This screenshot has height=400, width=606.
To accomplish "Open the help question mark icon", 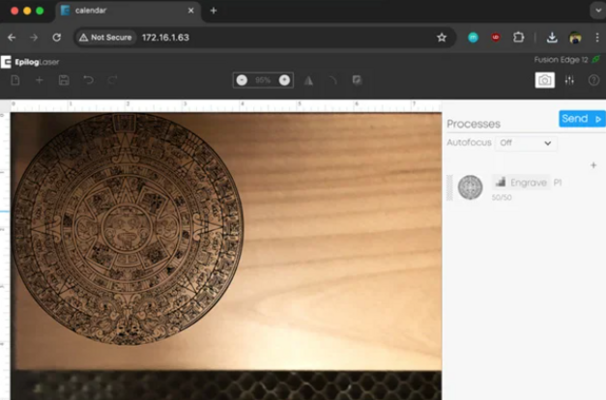I will coord(594,80).
